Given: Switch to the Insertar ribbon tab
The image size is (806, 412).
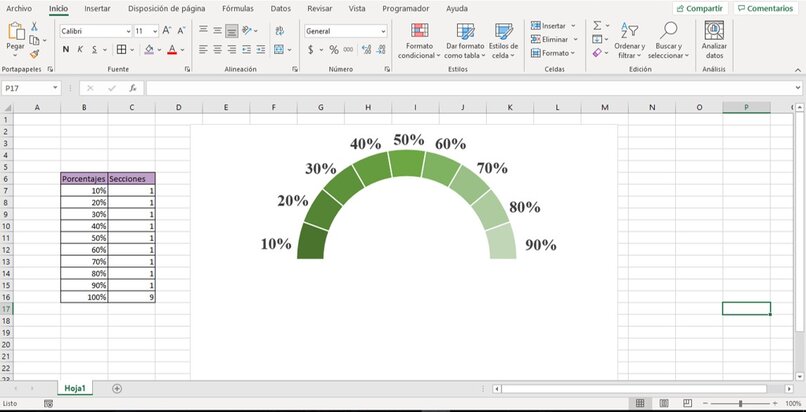Looking at the screenshot, I should [x=97, y=8].
